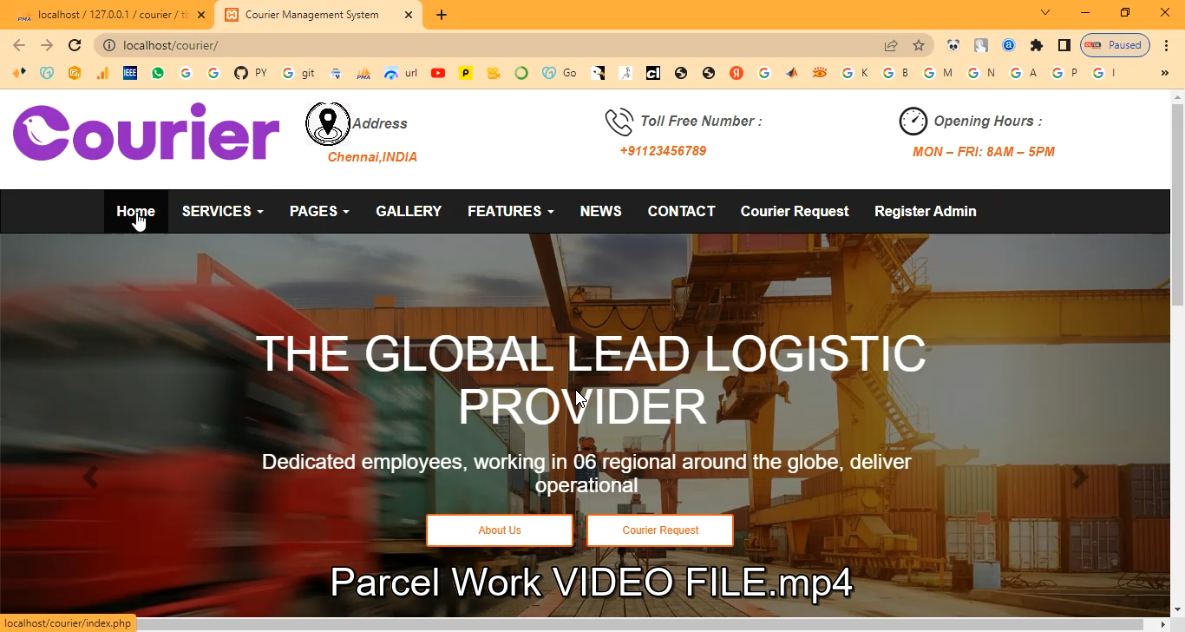Viewport: 1185px width, 632px height.
Task: Open the Google 'M' bookmark
Action: pos(937,73)
